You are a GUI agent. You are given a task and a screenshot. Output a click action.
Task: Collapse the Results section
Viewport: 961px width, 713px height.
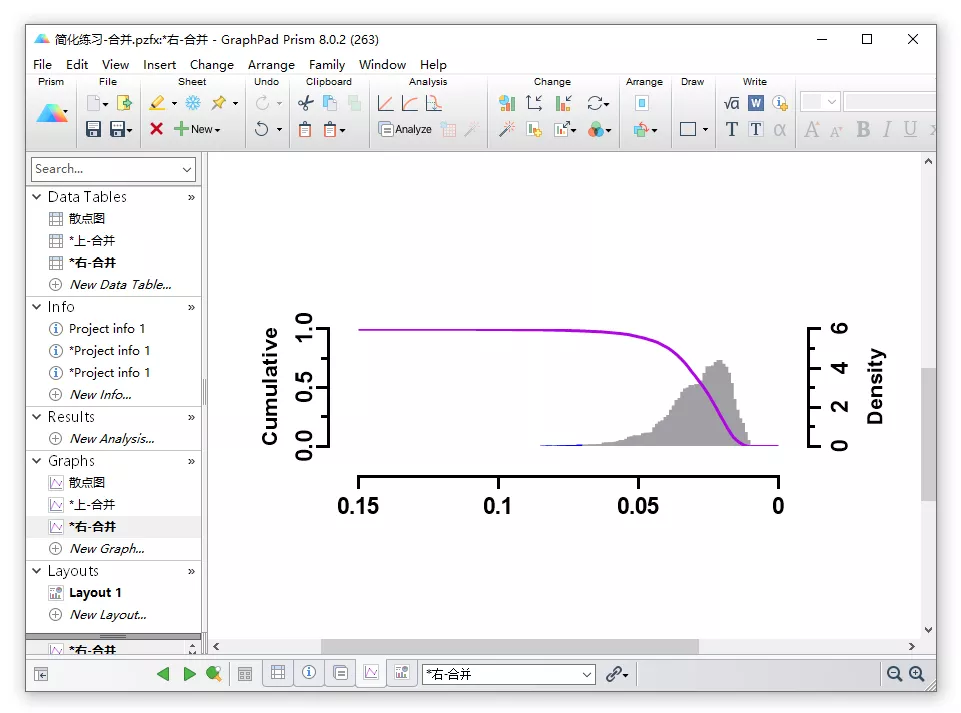[x=37, y=417]
